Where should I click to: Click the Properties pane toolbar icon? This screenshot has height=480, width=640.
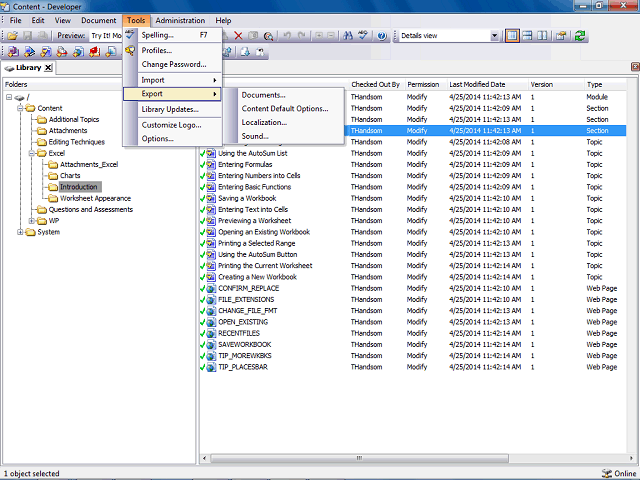tap(561, 36)
